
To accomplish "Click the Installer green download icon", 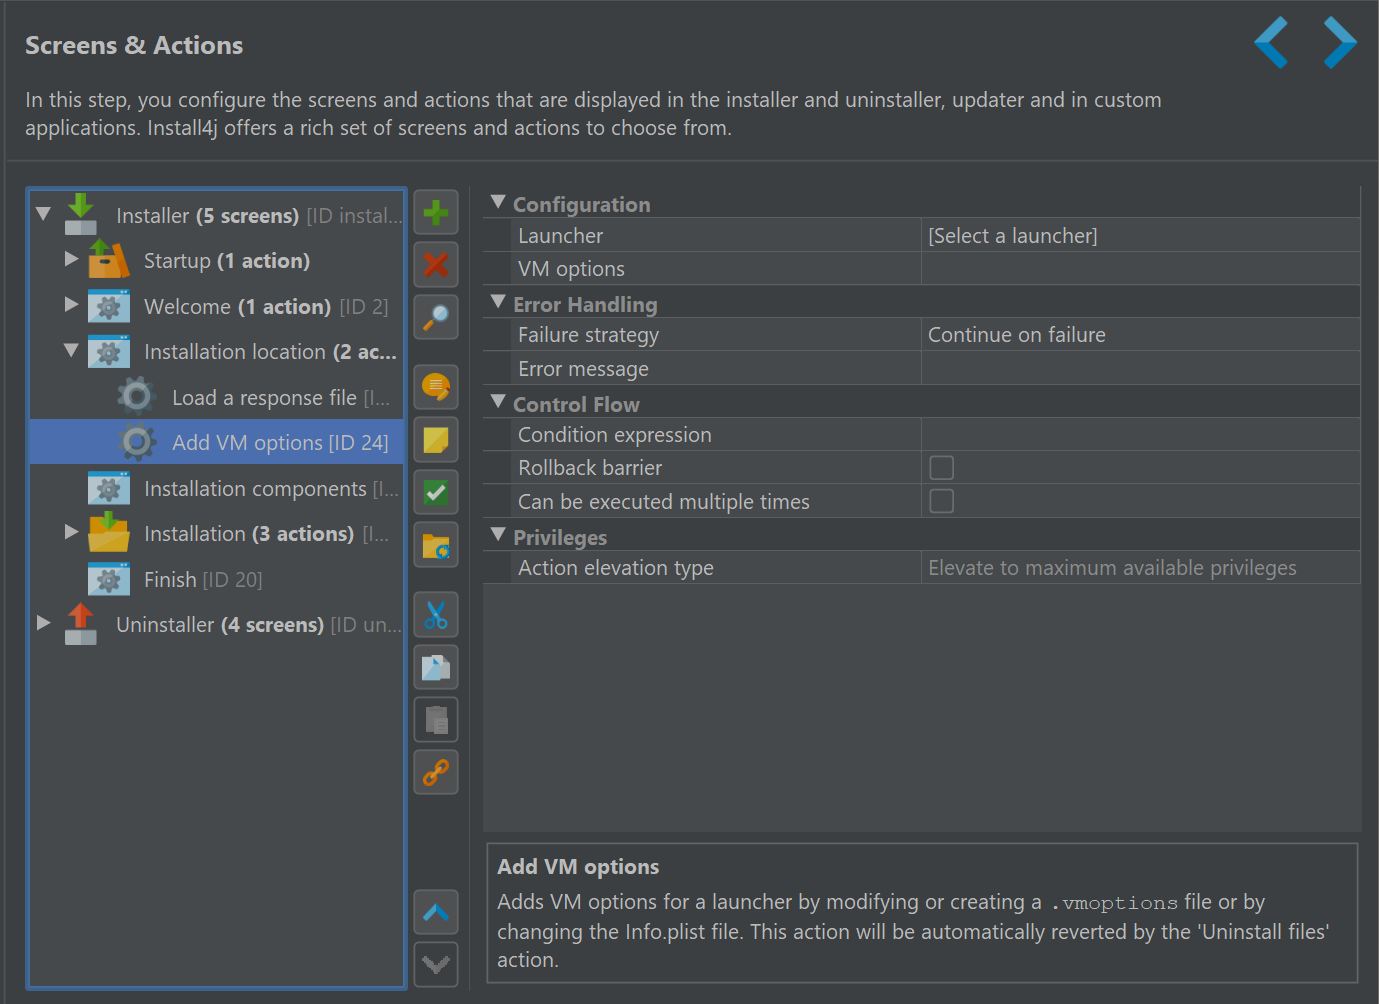I will (x=81, y=214).
